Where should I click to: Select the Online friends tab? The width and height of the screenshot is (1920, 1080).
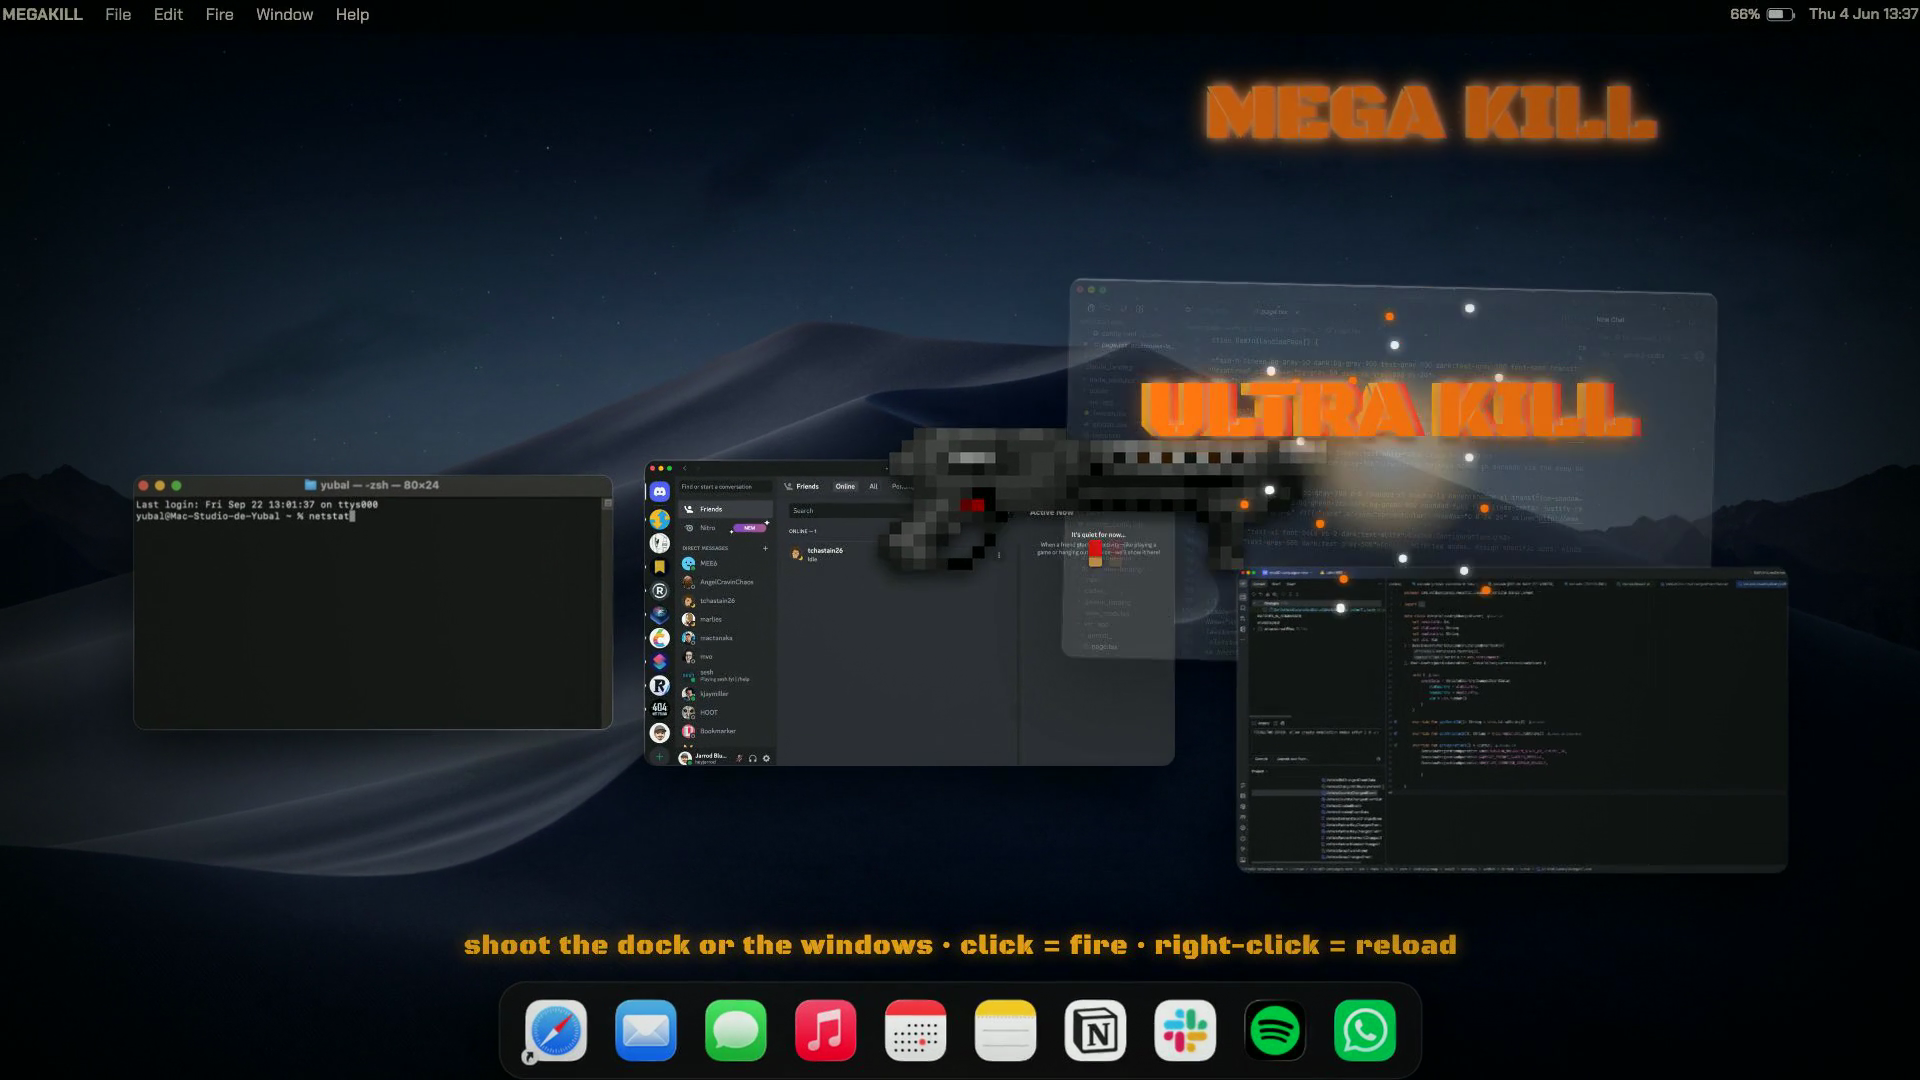pos(845,487)
